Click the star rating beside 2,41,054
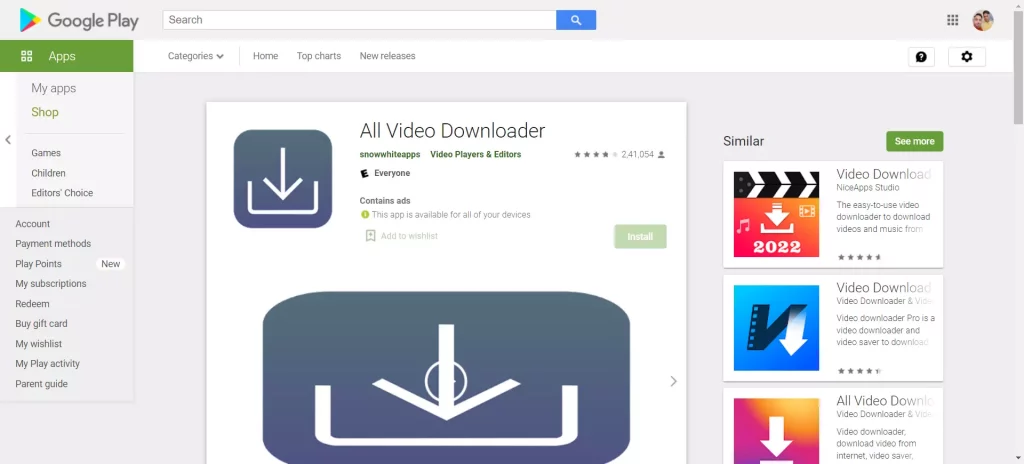 596,155
